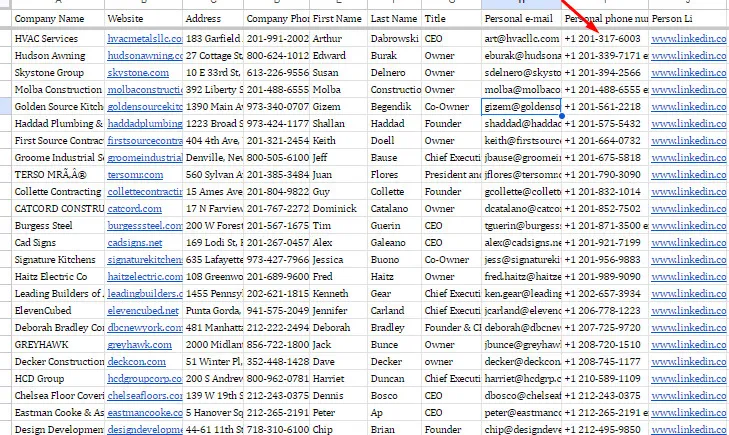Open goldensourcekitchen website link

click(145, 107)
